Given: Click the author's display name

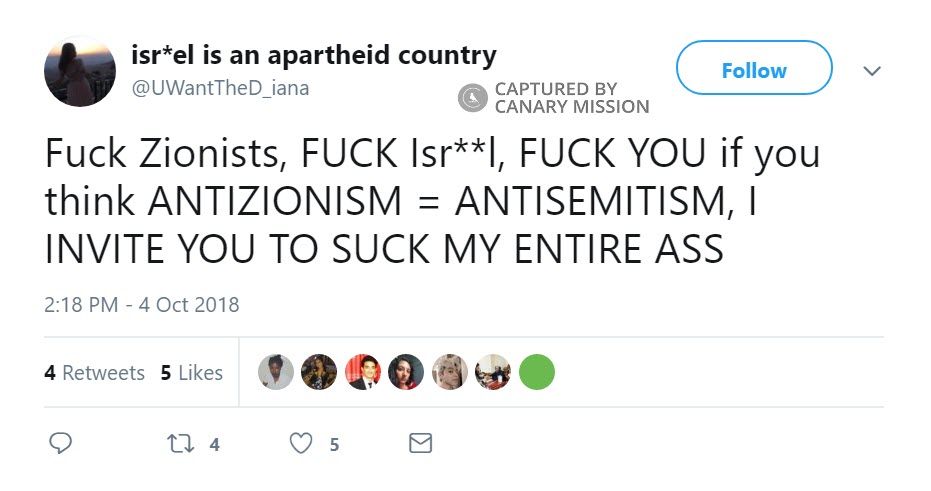Looking at the screenshot, I should coord(313,55).
